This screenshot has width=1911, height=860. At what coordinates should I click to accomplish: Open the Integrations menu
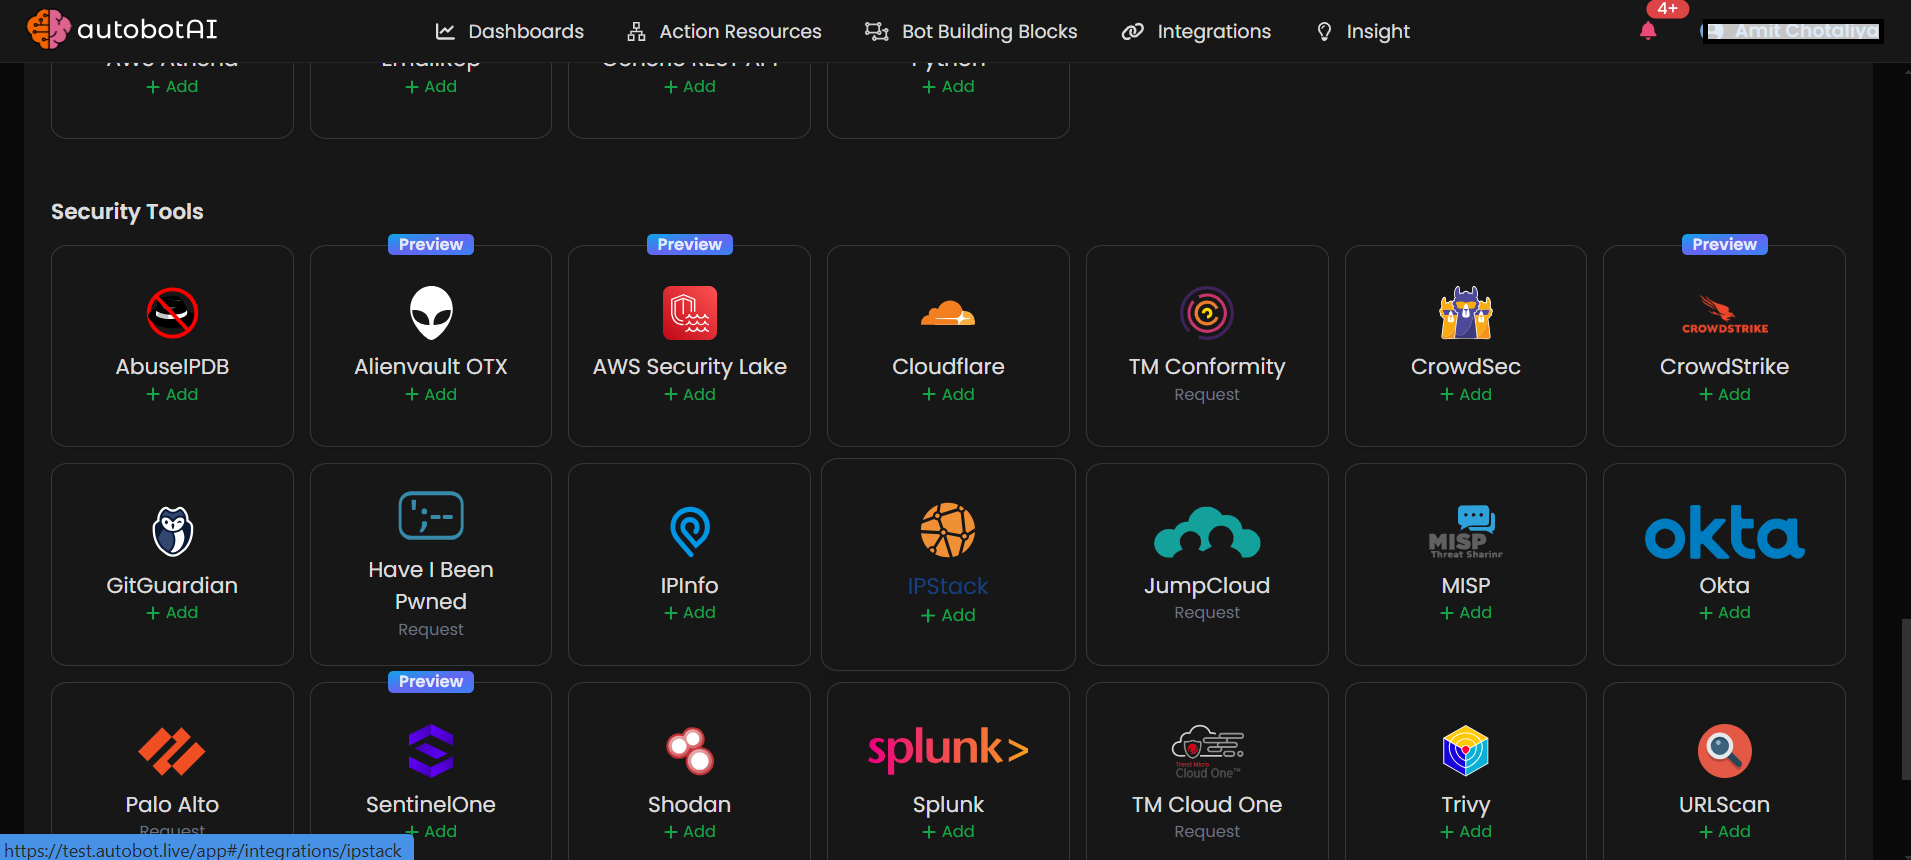tap(1196, 31)
